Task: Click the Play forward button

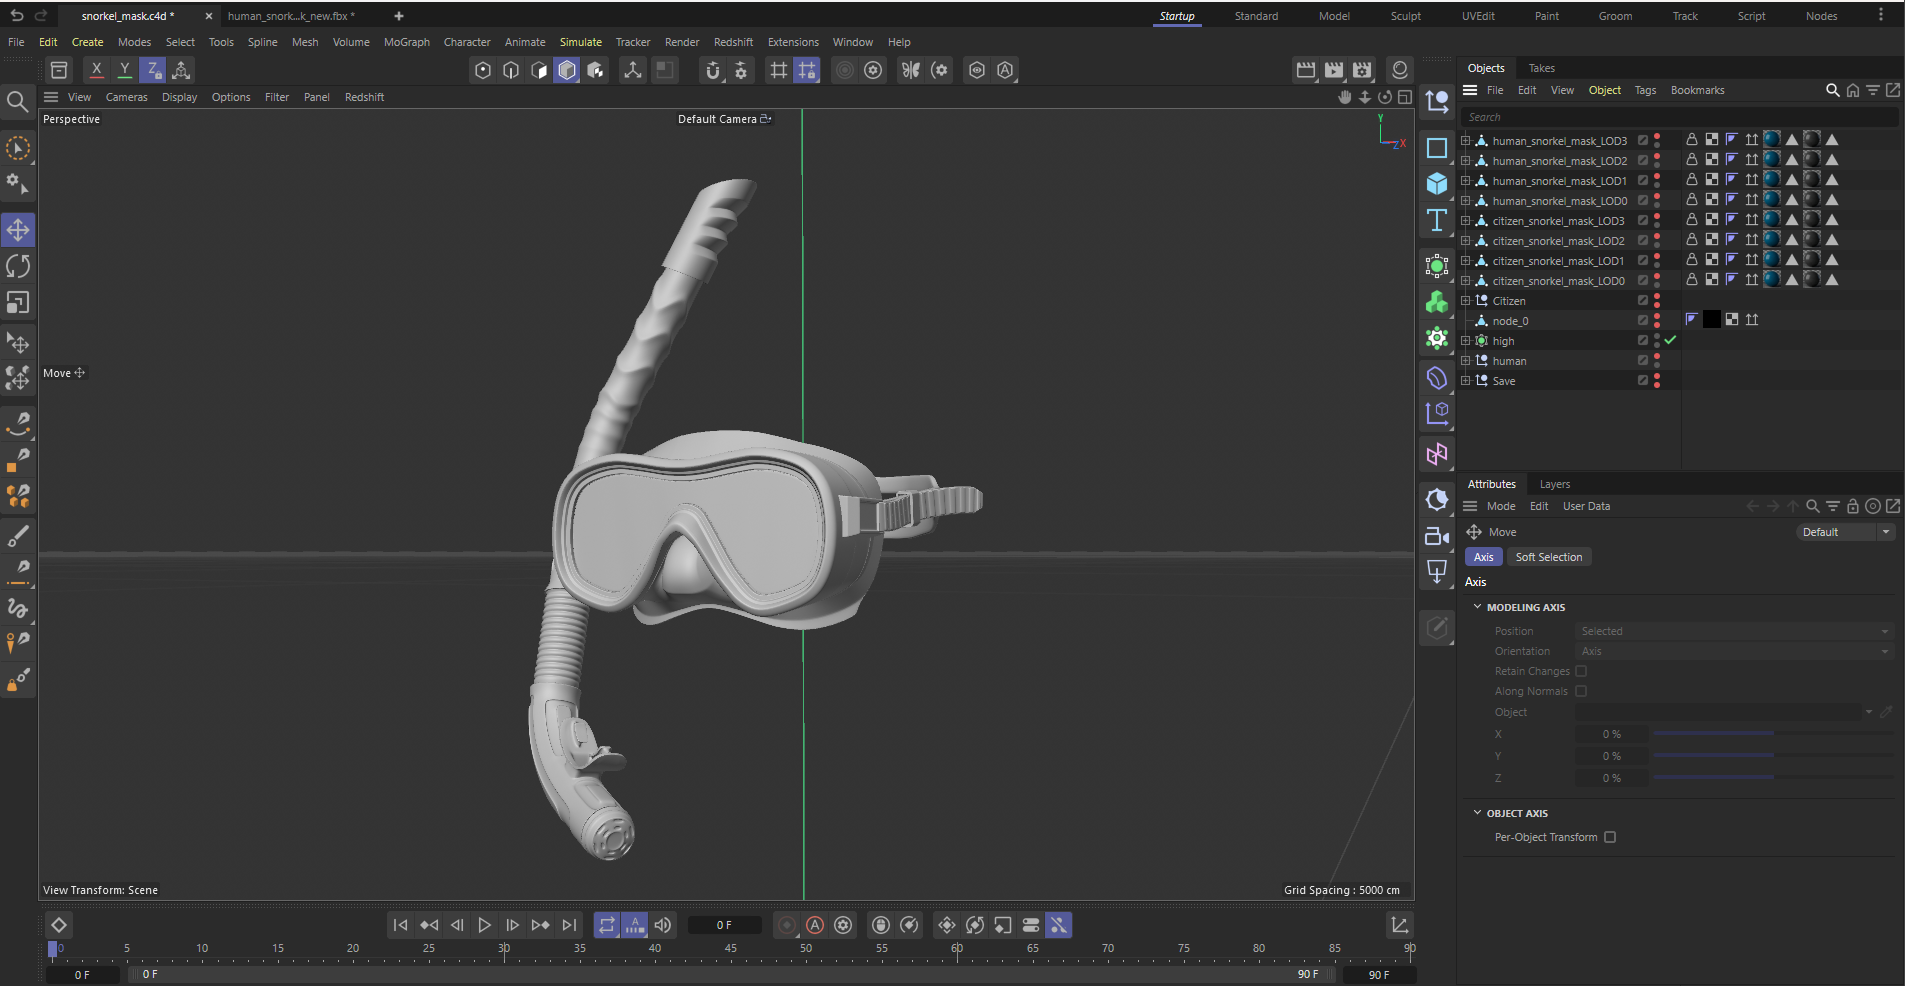Action: coord(485,925)
